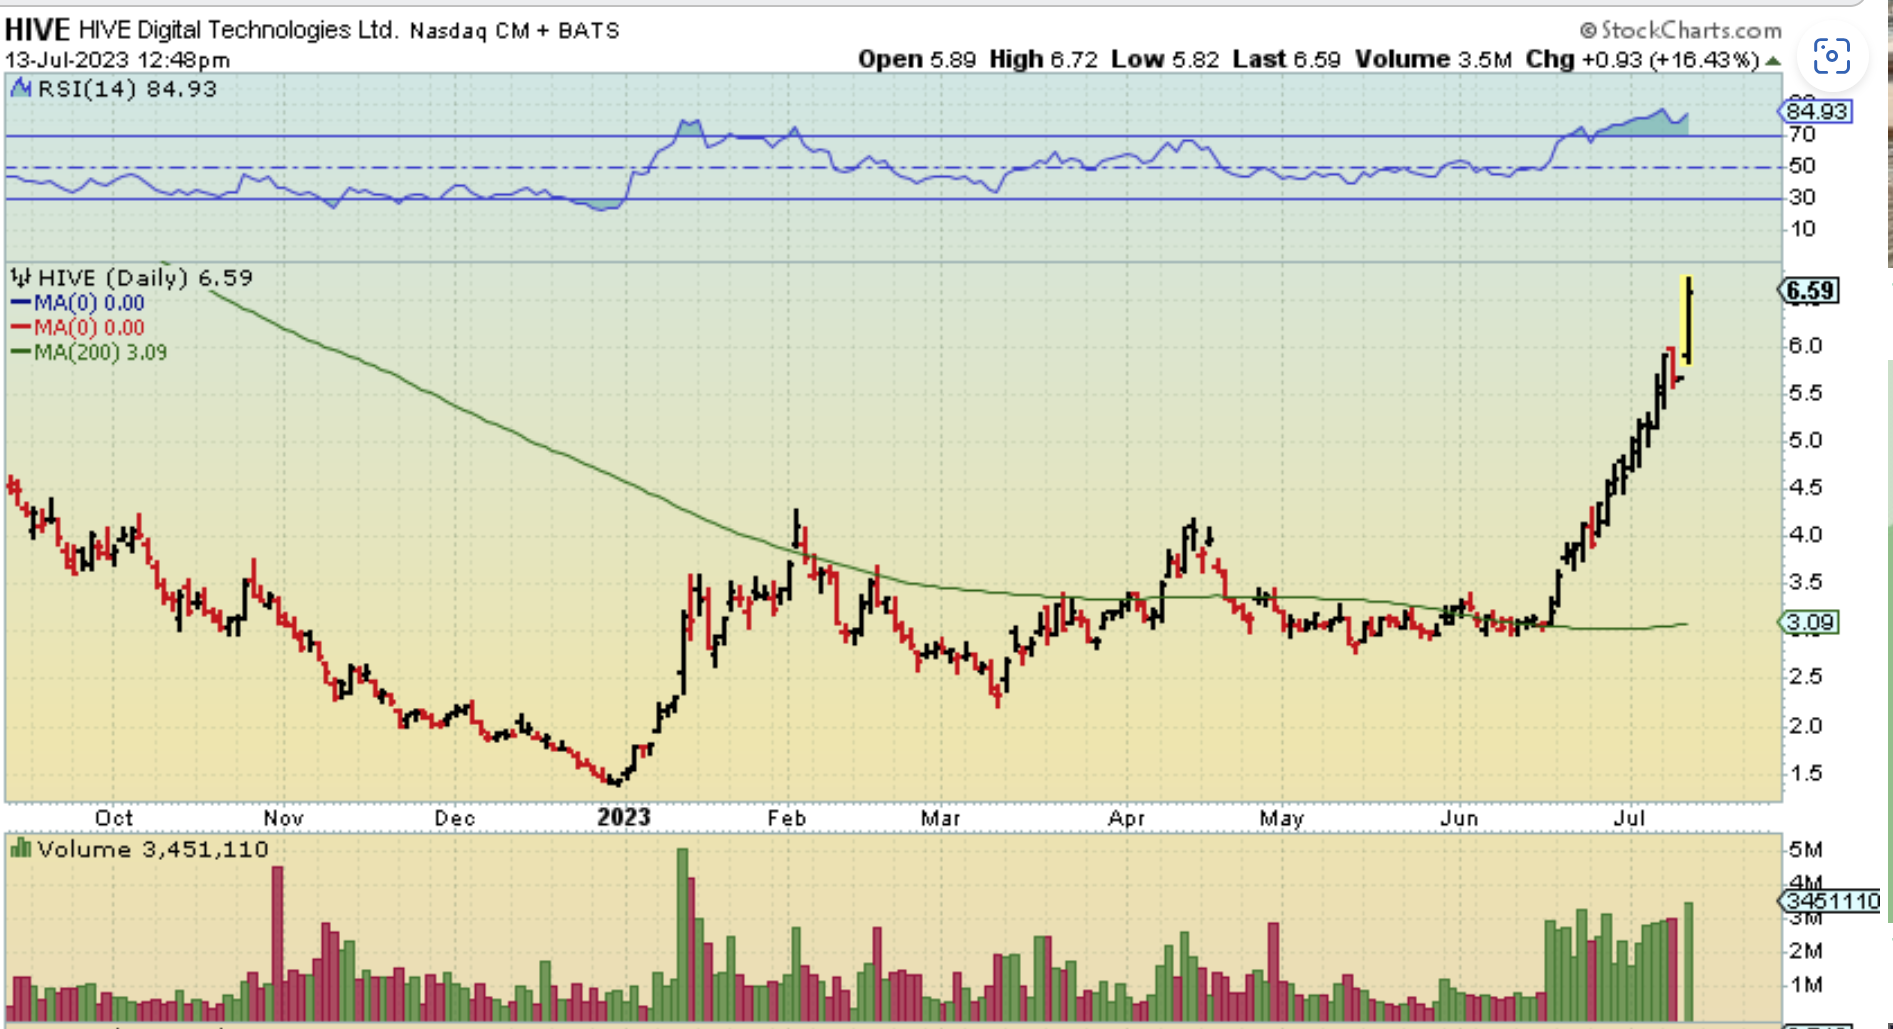Click the Dec label on the date axis

coord(455,818)
